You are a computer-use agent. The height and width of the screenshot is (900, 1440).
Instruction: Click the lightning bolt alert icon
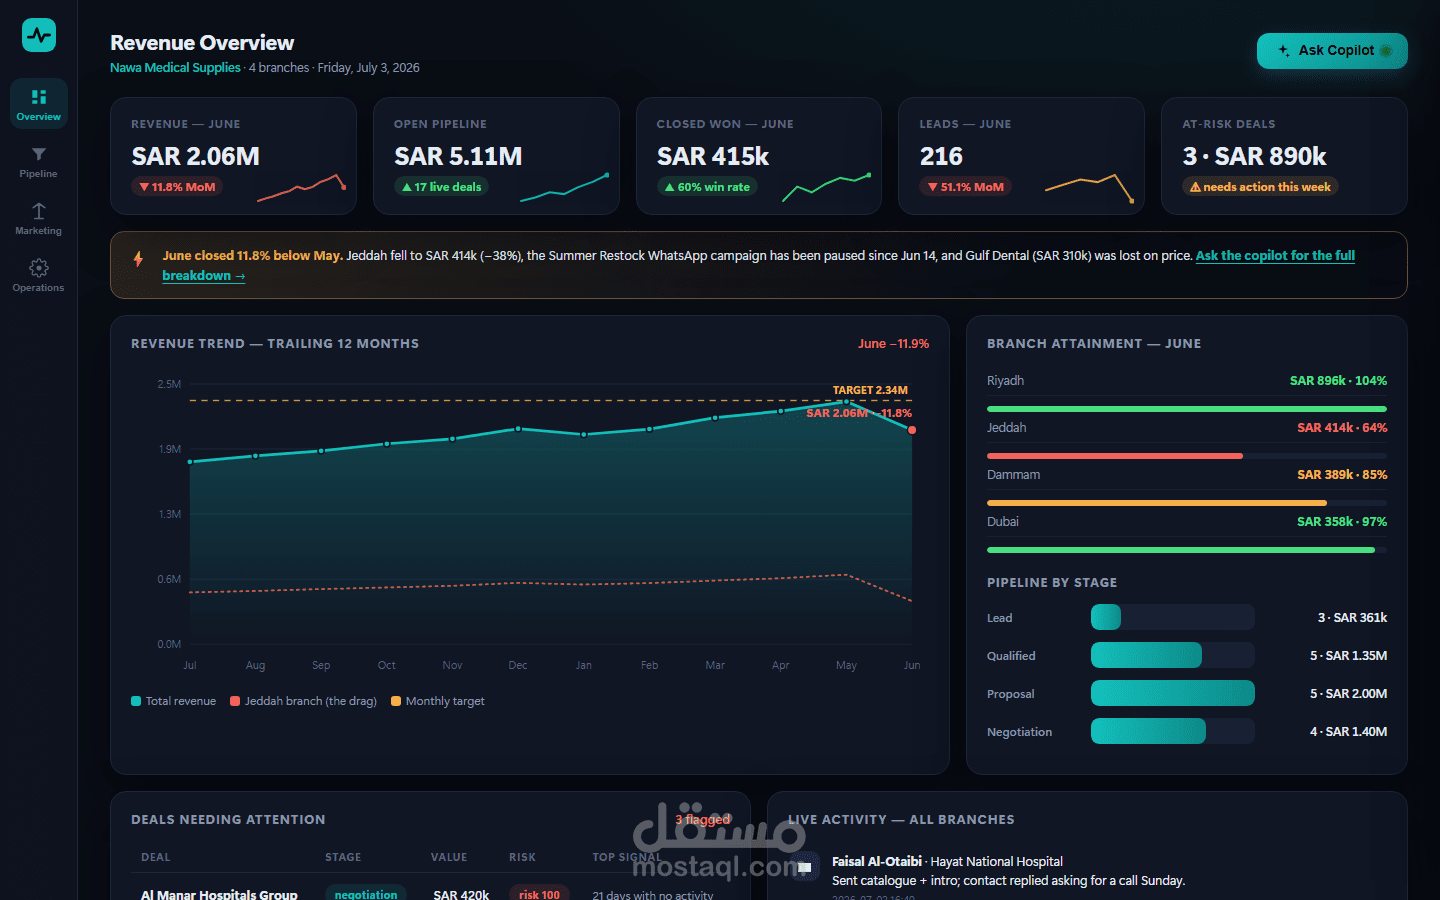click(x=138, y=259)
